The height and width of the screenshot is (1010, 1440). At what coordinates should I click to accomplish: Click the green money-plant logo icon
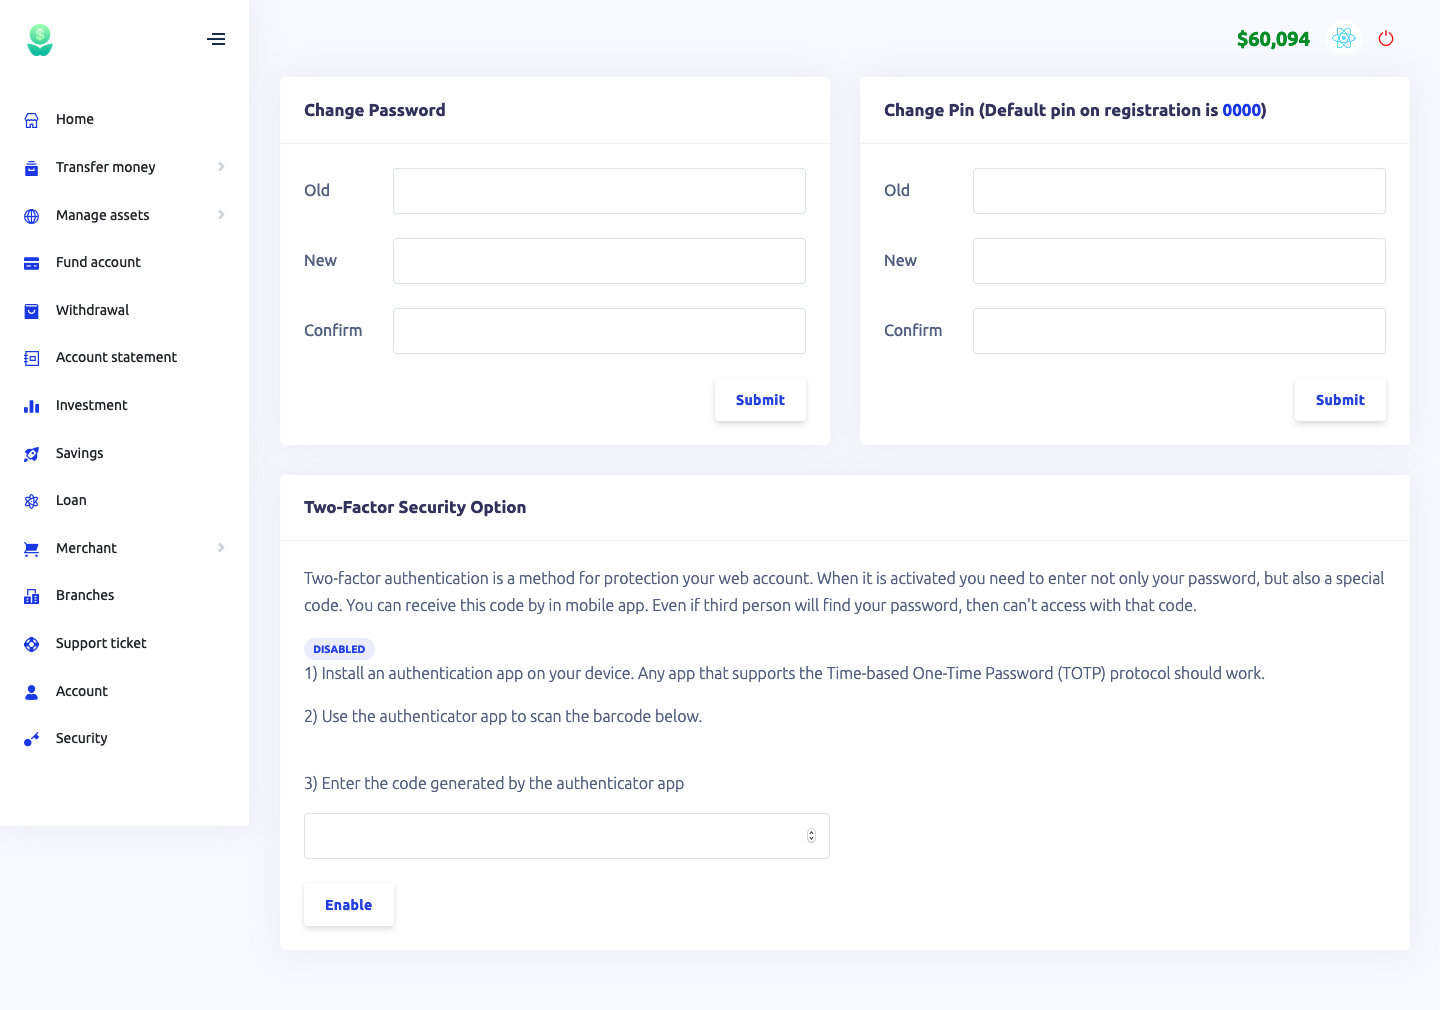click(x=39, y=39)
